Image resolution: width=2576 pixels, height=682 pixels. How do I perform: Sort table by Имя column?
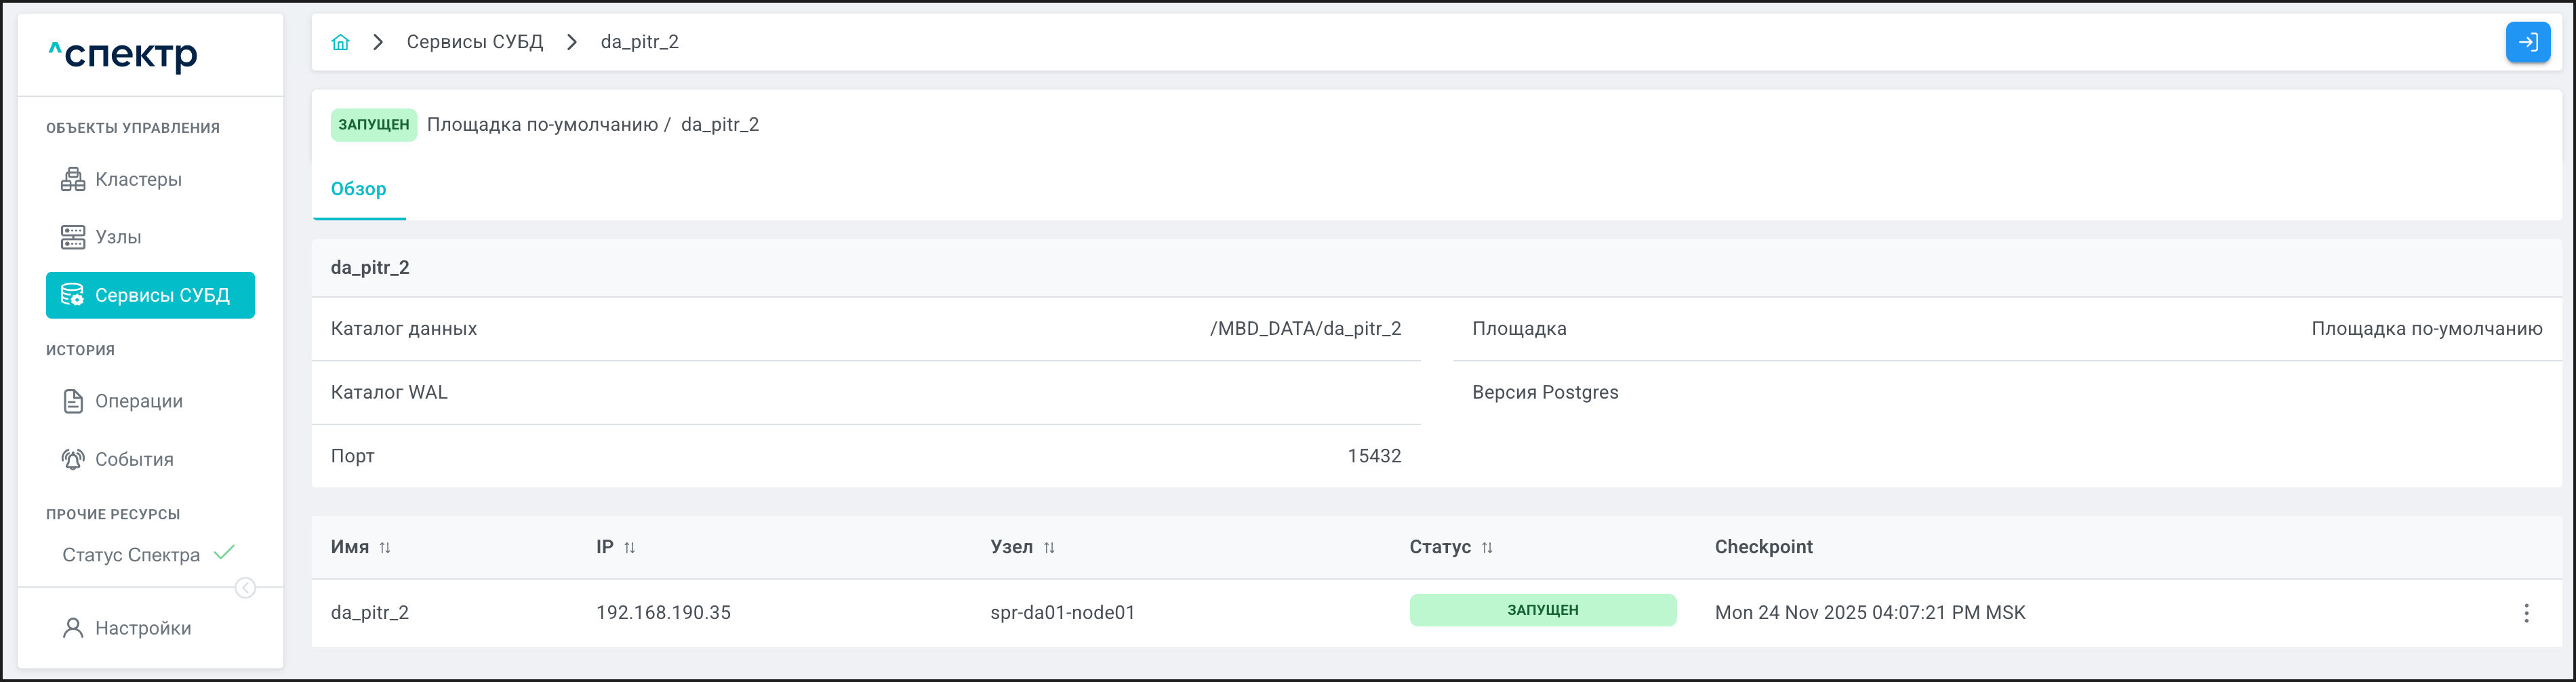tap(385, 548)
